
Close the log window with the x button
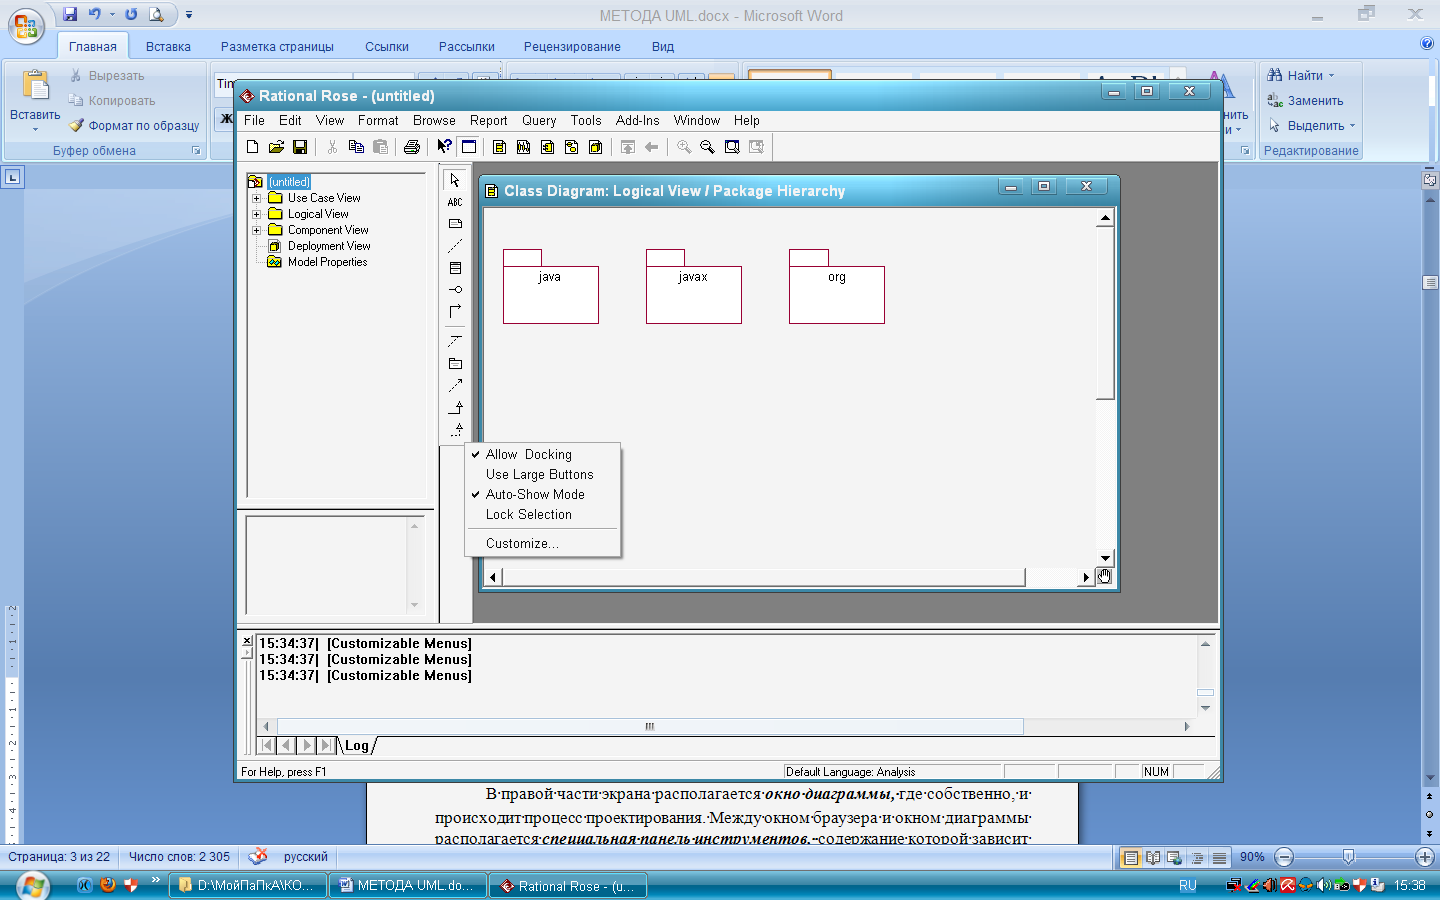tap(247, 641)
